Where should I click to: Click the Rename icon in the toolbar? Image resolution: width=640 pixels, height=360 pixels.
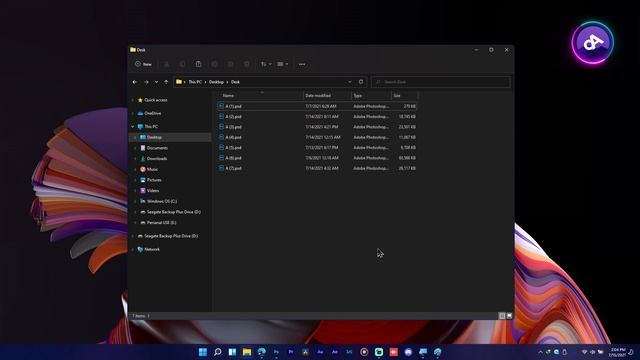pyautogui.click(x=215, y=64)
